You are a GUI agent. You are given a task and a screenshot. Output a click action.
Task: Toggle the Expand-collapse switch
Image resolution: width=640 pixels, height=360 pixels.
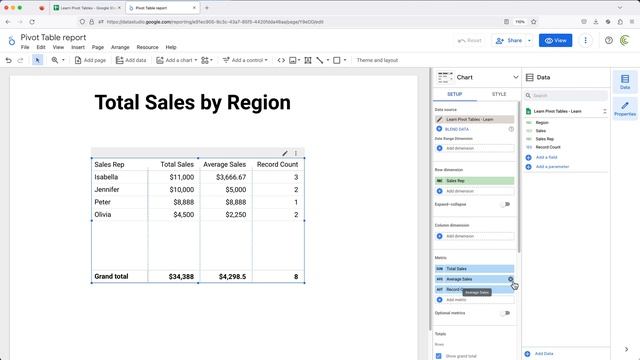pos(505,204)
